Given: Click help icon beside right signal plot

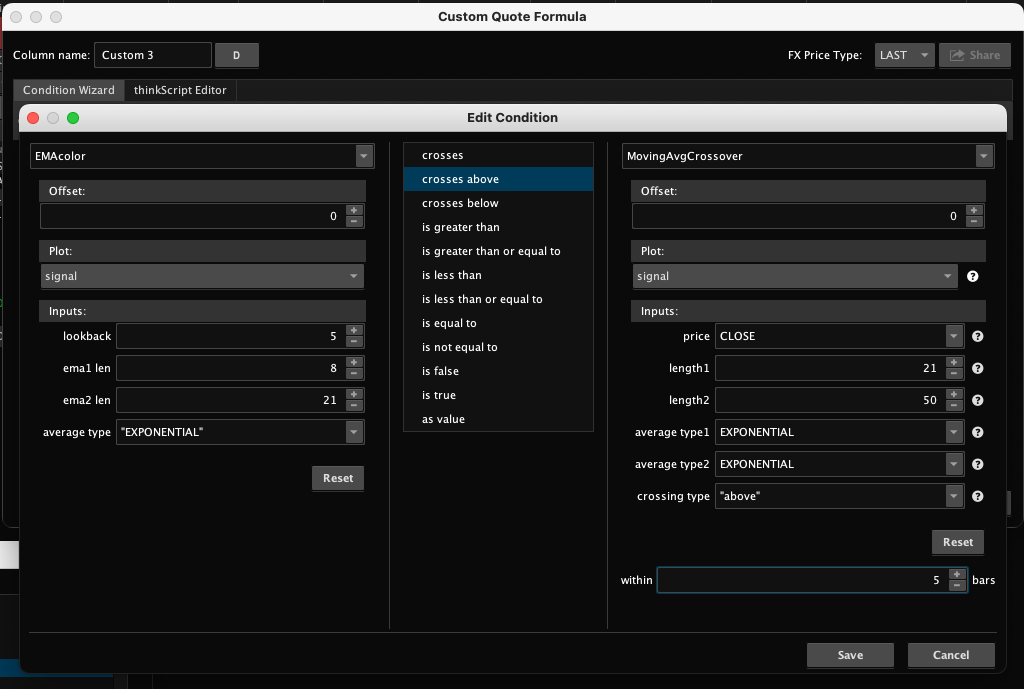Looking at the screenshot, I should (972, 277).
